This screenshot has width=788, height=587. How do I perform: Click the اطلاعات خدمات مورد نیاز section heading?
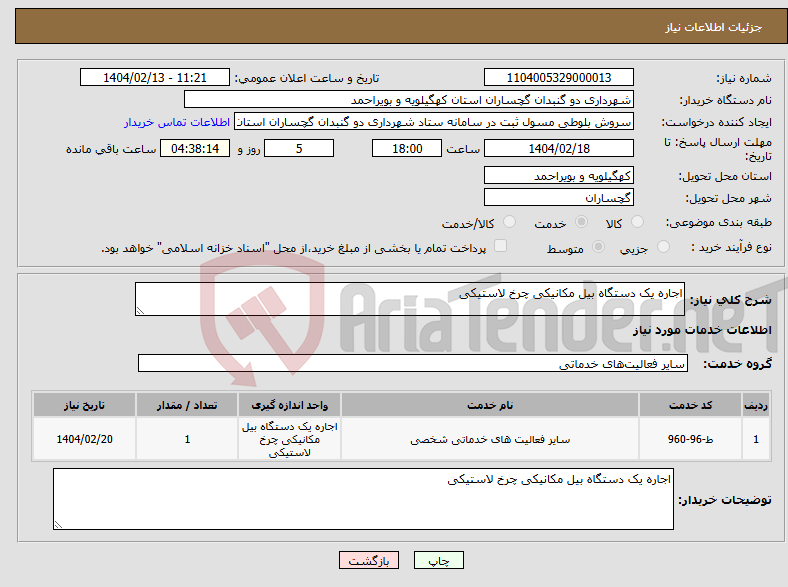[702, 330]
